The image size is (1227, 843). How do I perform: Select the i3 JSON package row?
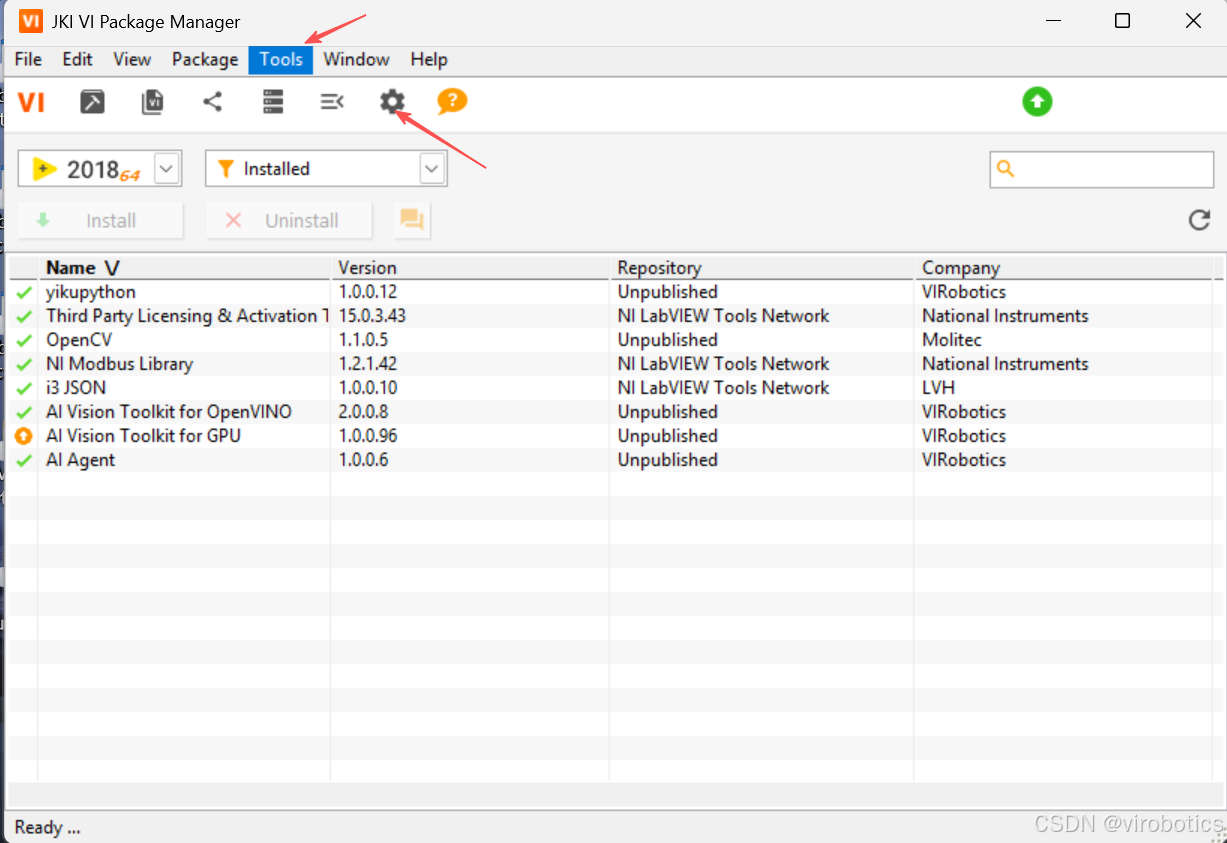611,388
